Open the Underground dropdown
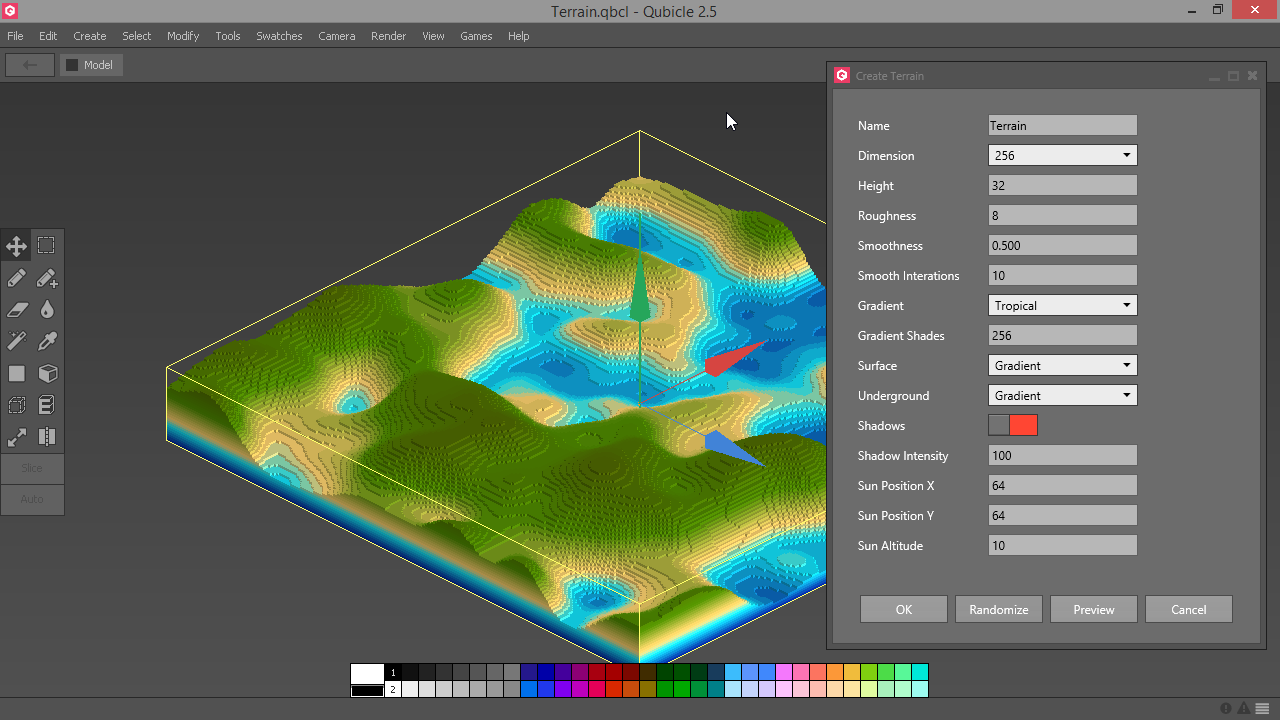 point(1062,396)
